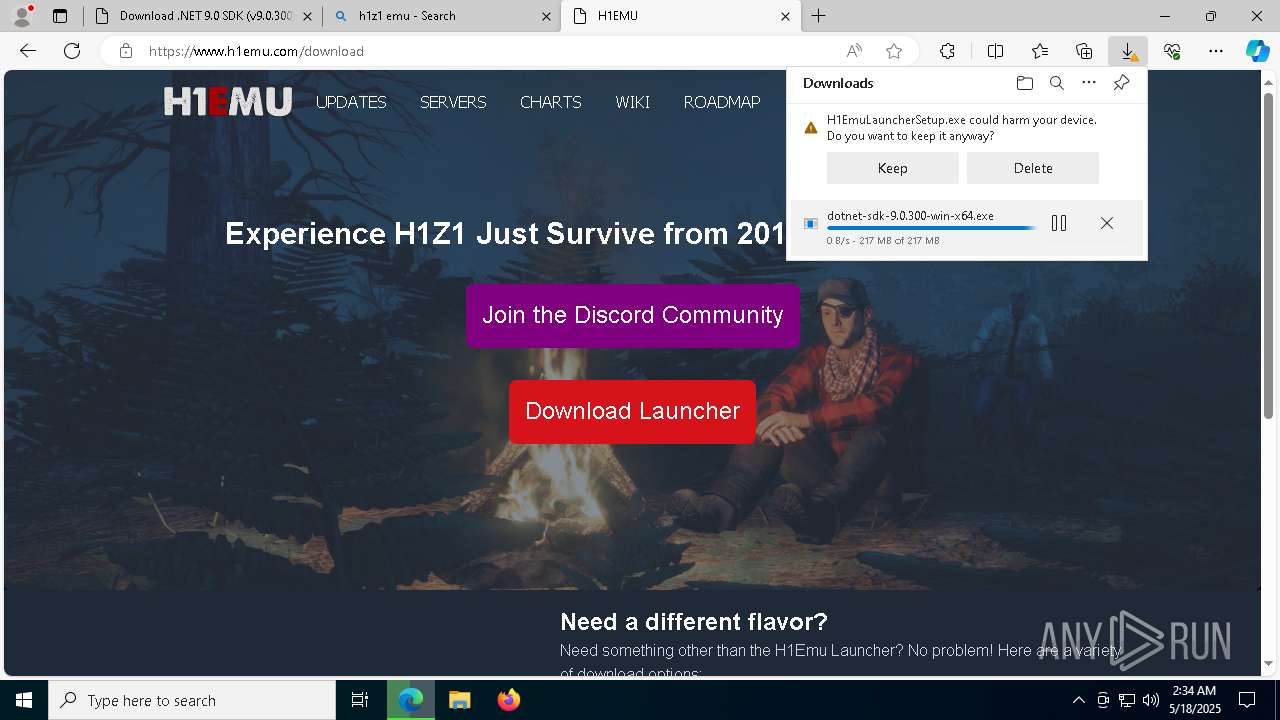The height and width of the screenshot is (720, 1280).
Task: Open Task View on taskbar
Action: click(x=360, y=700)
